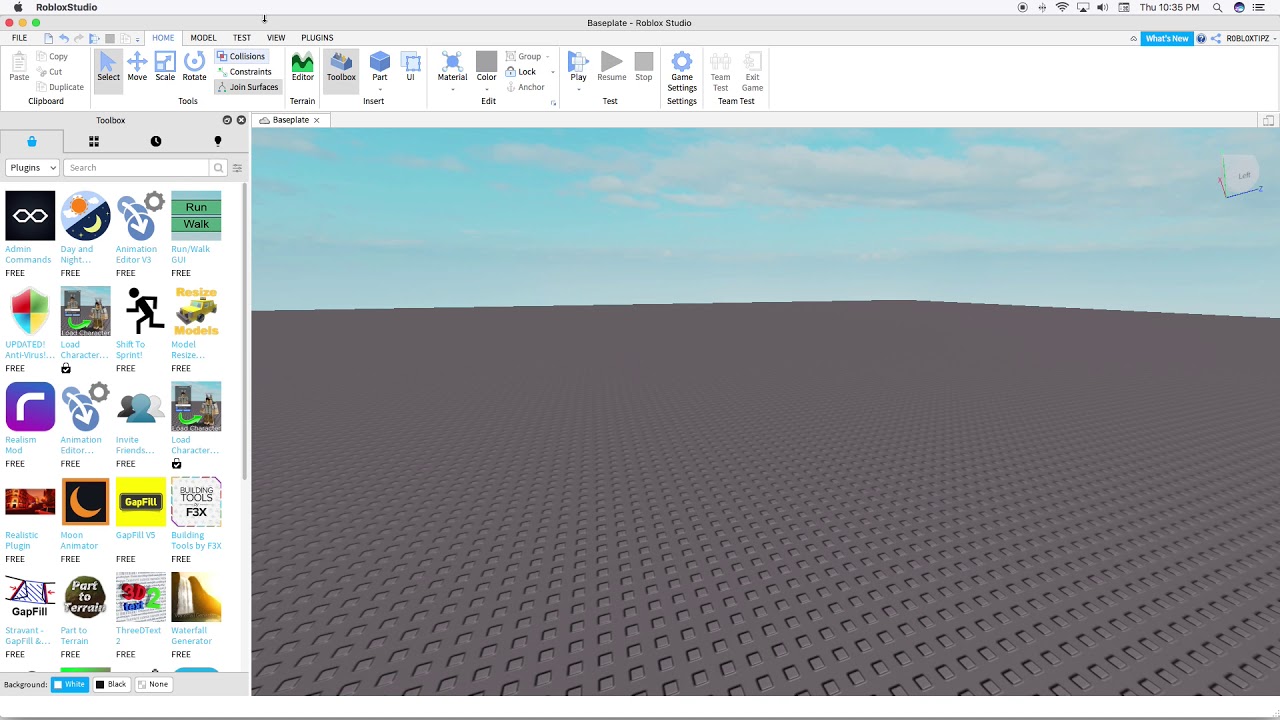Select the Move tool
Screen dimensions: 1280x720
click(x=137, y=67)
